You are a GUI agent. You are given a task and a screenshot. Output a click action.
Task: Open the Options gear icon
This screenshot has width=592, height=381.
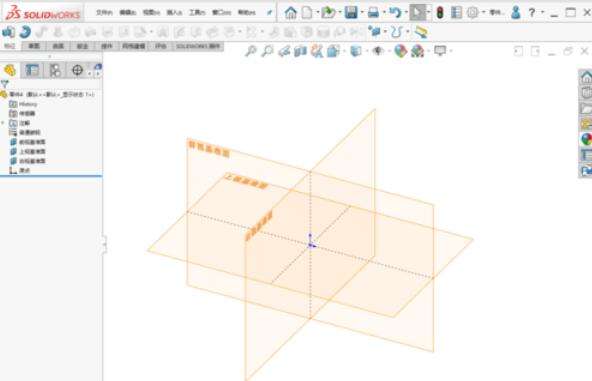click(472, 13)
